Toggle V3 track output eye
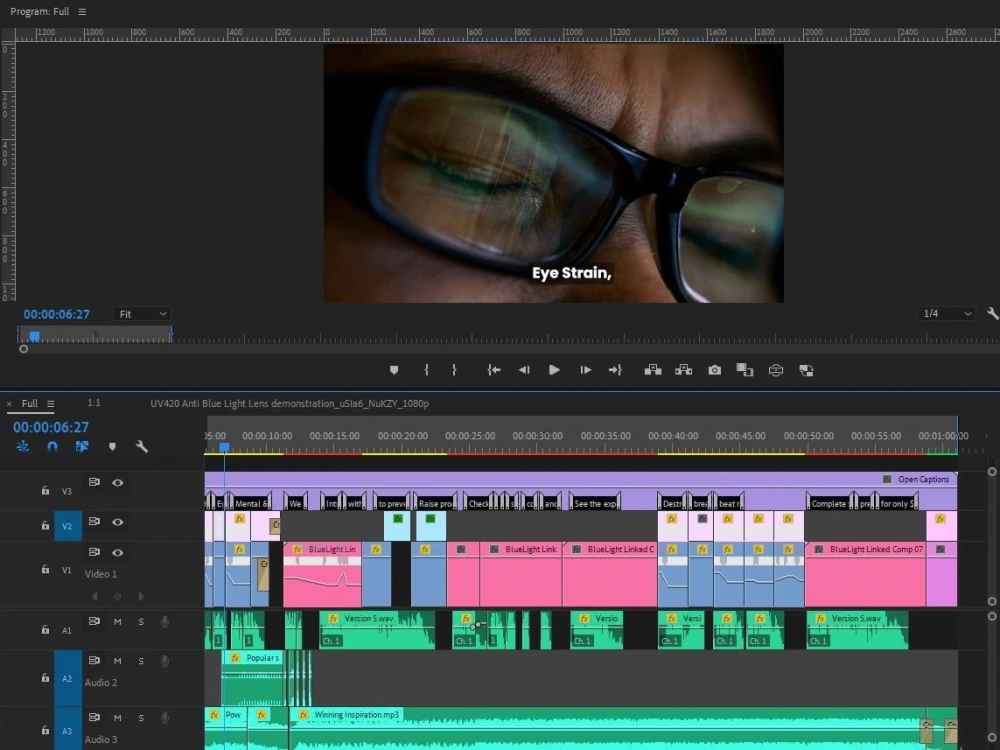Image resolution: width=1000 pixels, height=750 pixels. pyautogui.click(x=118, y=483)
